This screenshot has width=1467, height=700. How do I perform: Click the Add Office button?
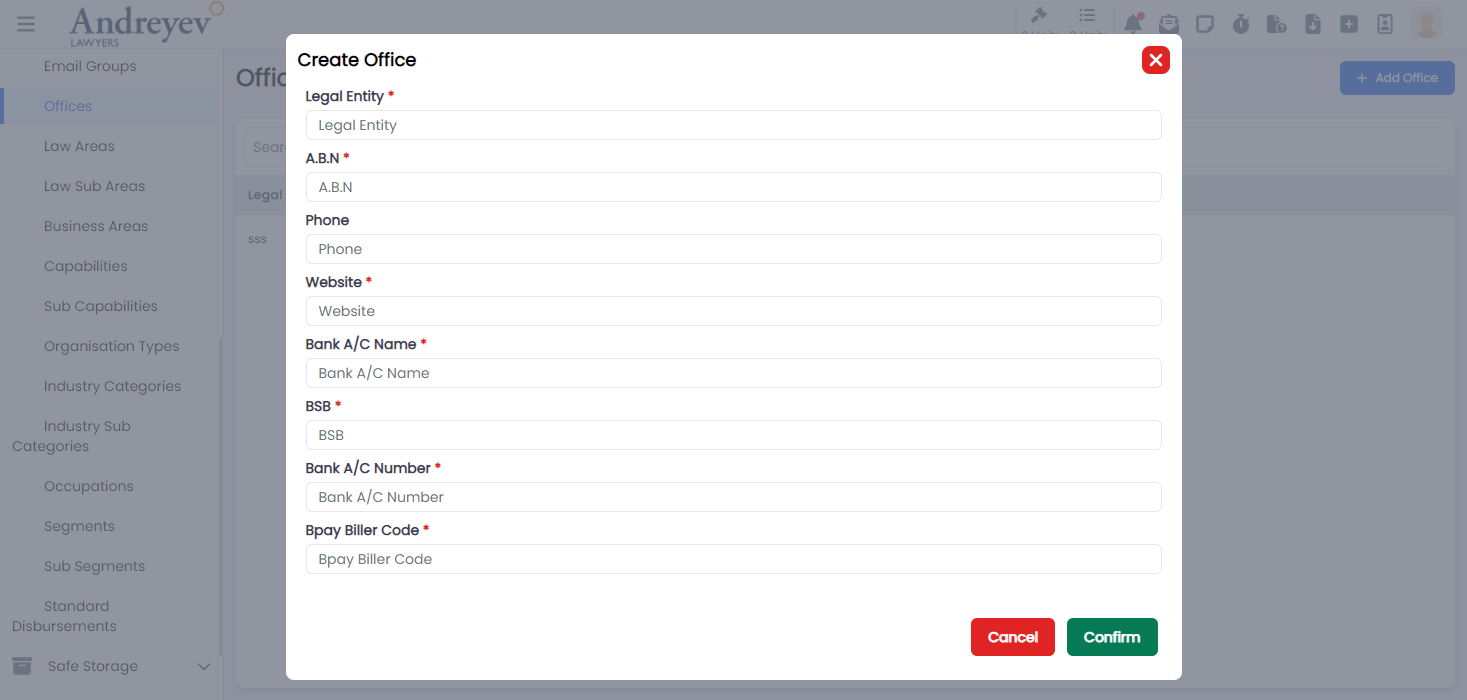coord(1397,77)
